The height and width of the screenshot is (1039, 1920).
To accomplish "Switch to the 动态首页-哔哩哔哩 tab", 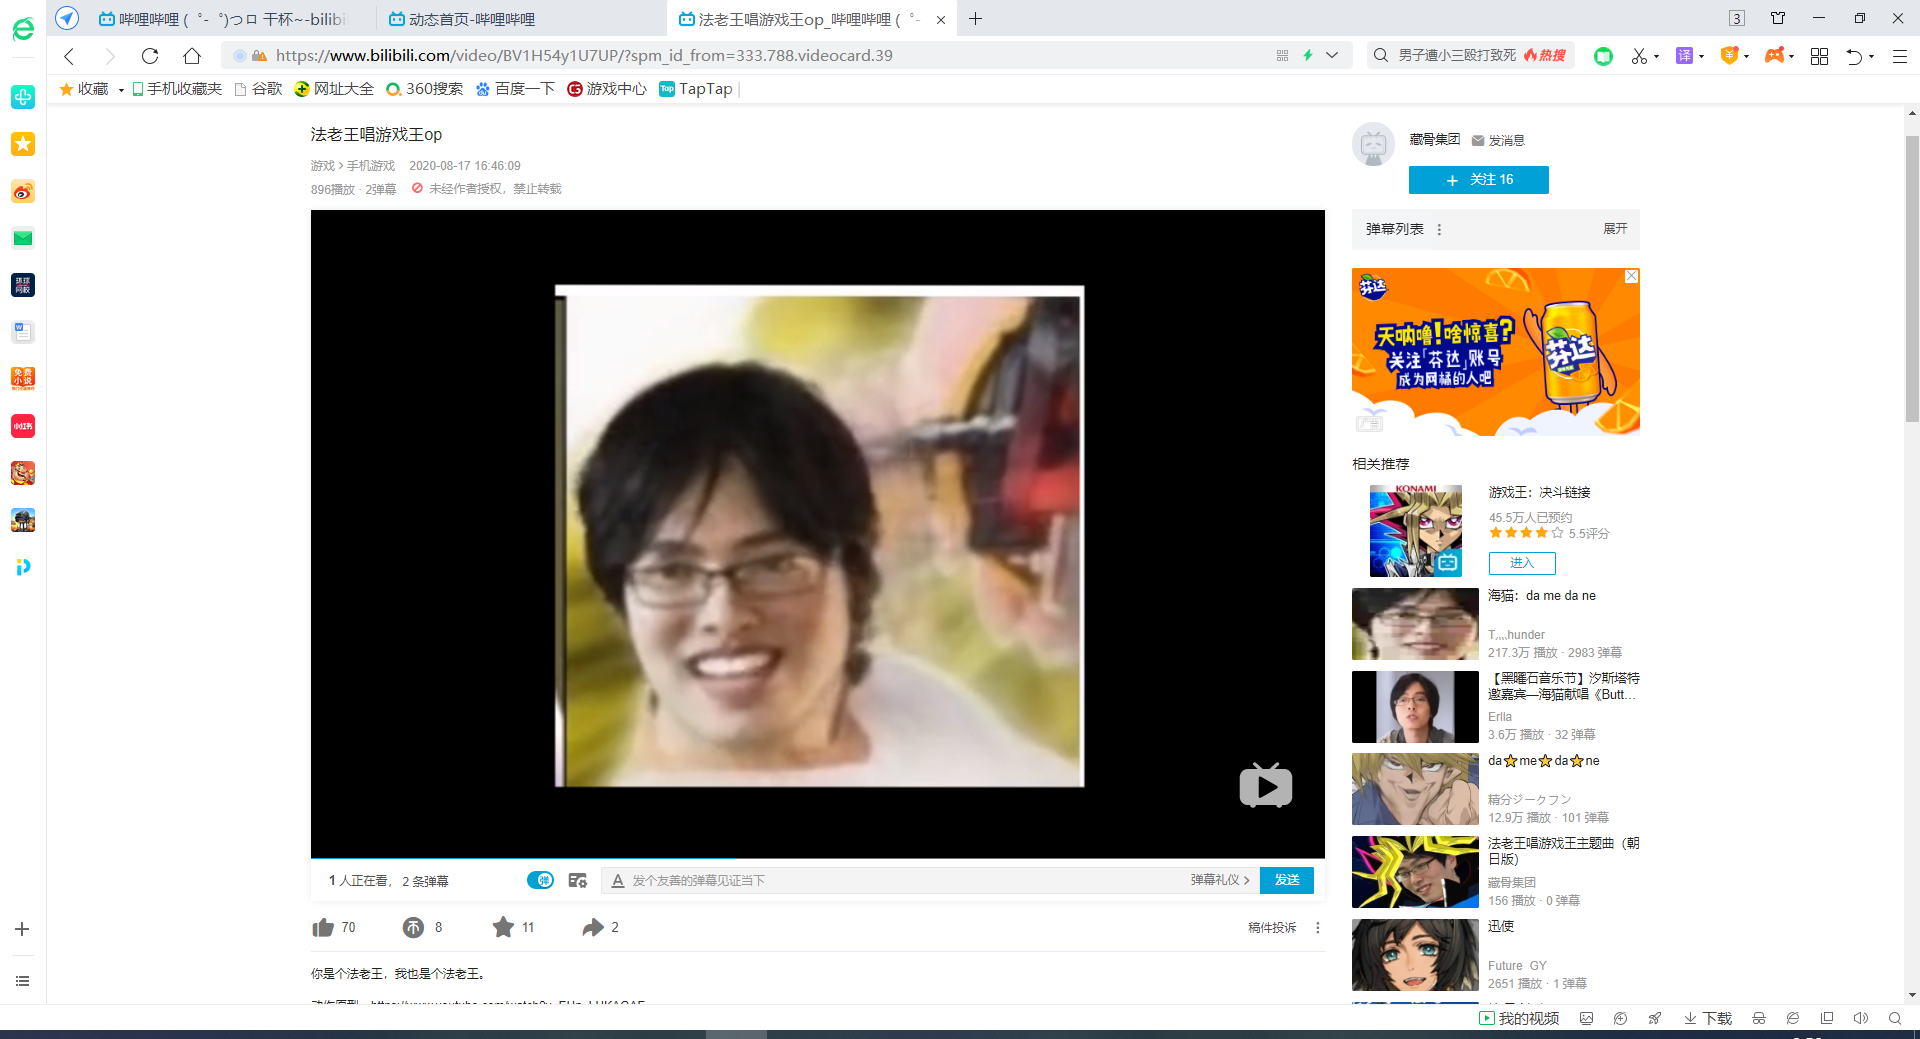I will (x=472, y=19).
